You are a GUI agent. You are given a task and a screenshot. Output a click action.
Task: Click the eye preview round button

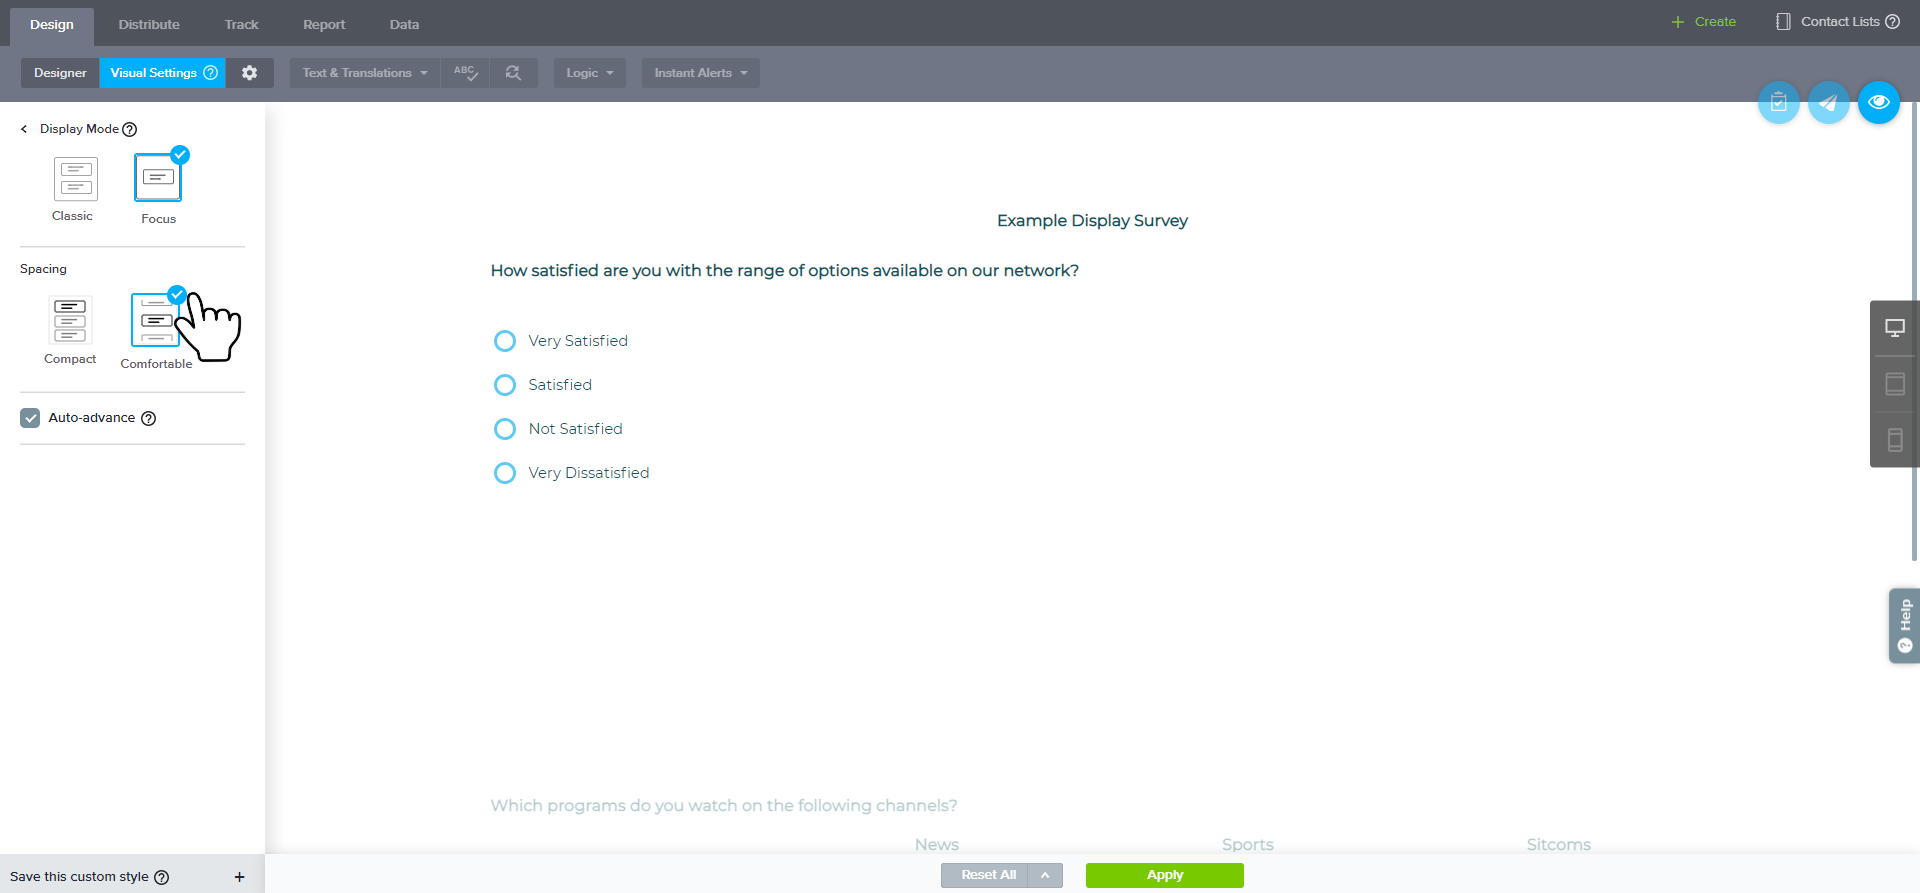(1878, 103)
